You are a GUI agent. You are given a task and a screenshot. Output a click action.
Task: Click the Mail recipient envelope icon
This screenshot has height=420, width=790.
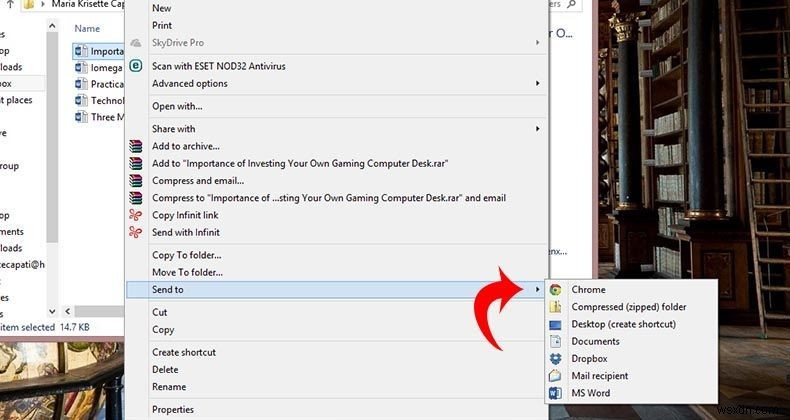(555, 376)
